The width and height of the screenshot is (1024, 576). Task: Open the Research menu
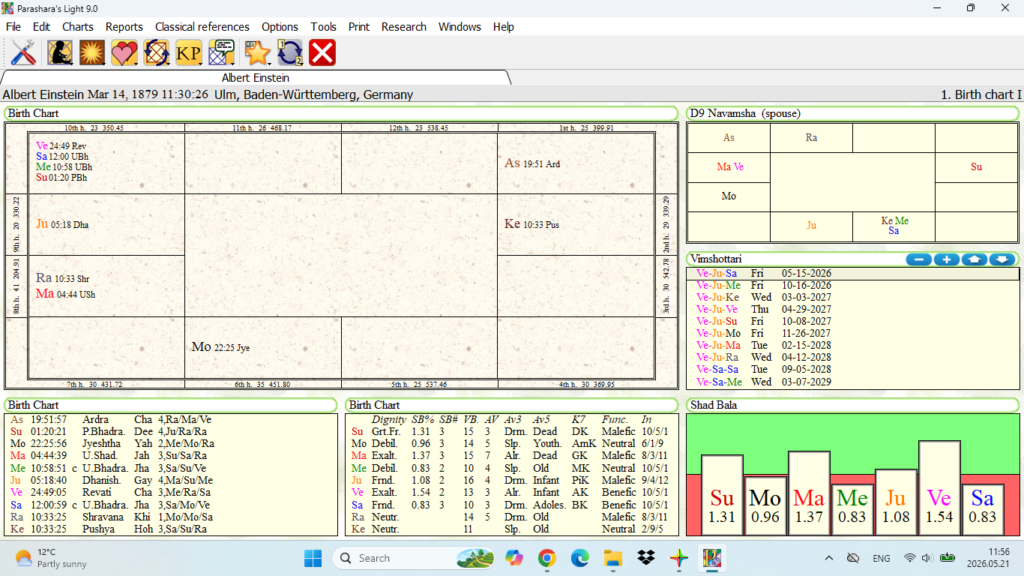tap(404, 27)
